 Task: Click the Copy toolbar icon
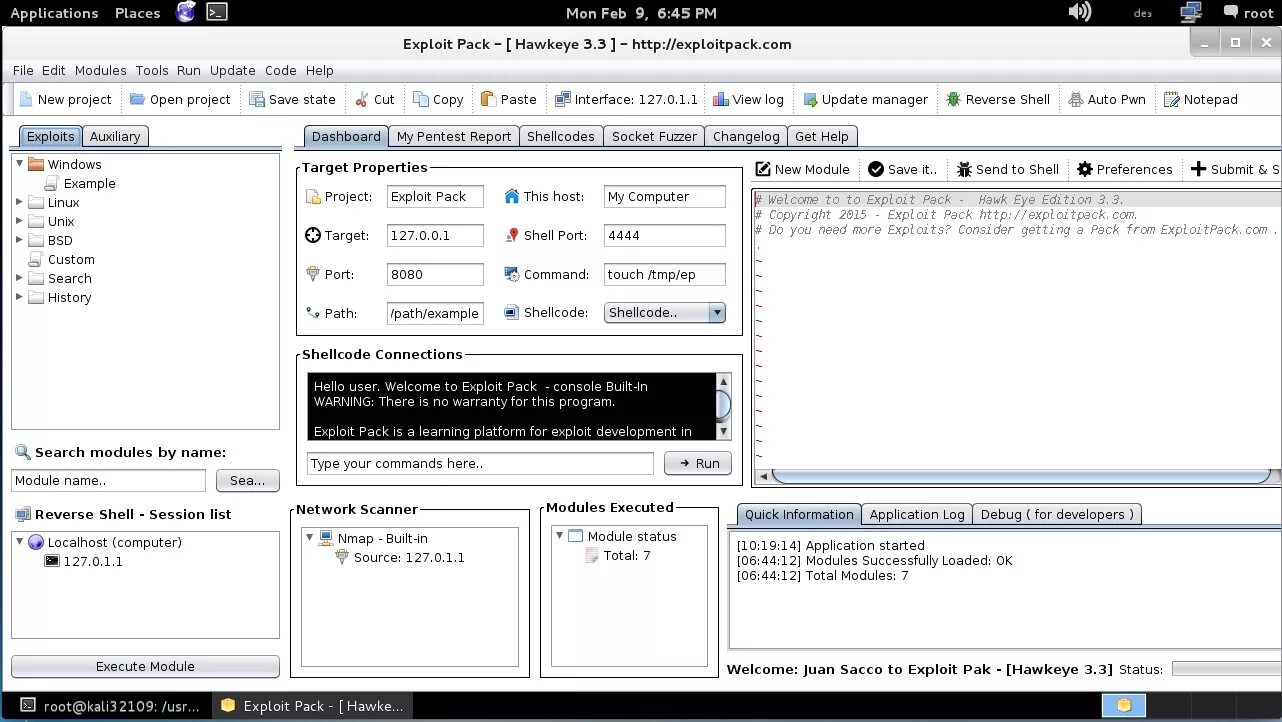[x=420, y=99]
